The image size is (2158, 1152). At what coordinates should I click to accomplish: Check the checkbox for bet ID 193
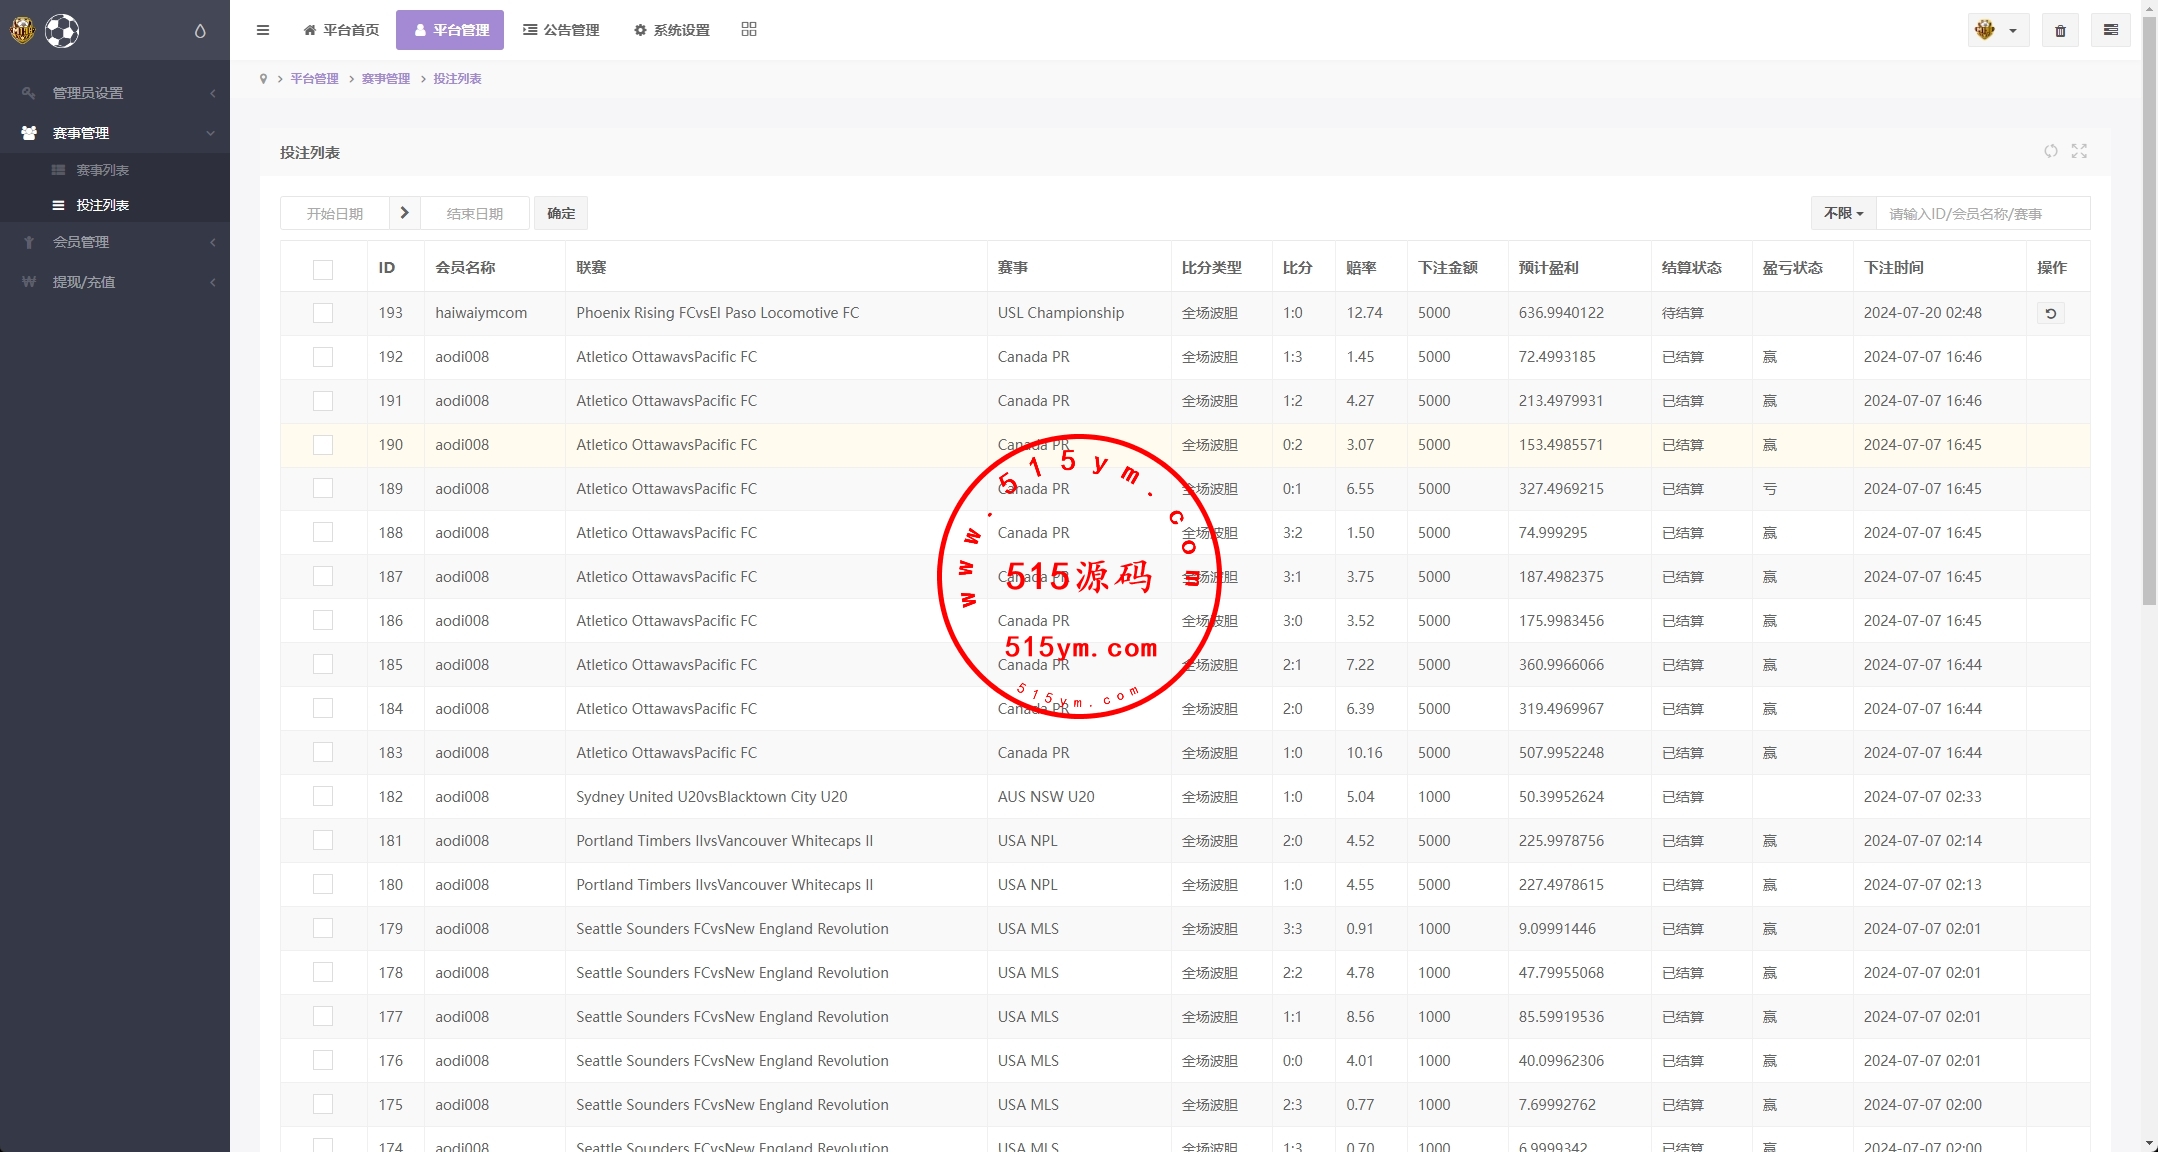pos(323,313)
